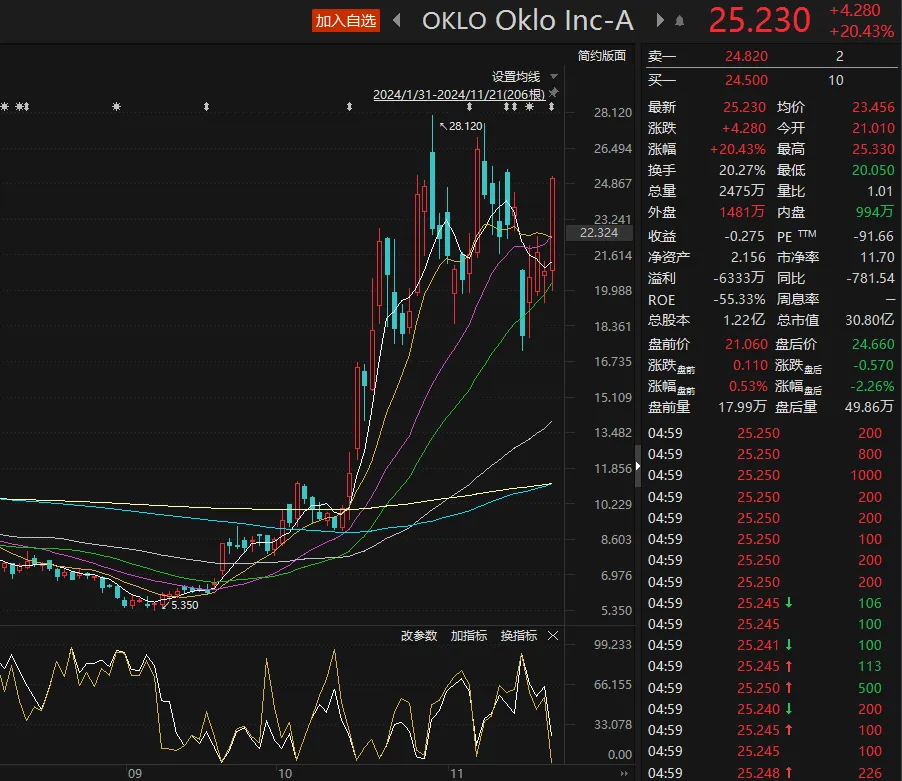
Task: Click the 买一 bid price 24.500
Action: [746, 80]
